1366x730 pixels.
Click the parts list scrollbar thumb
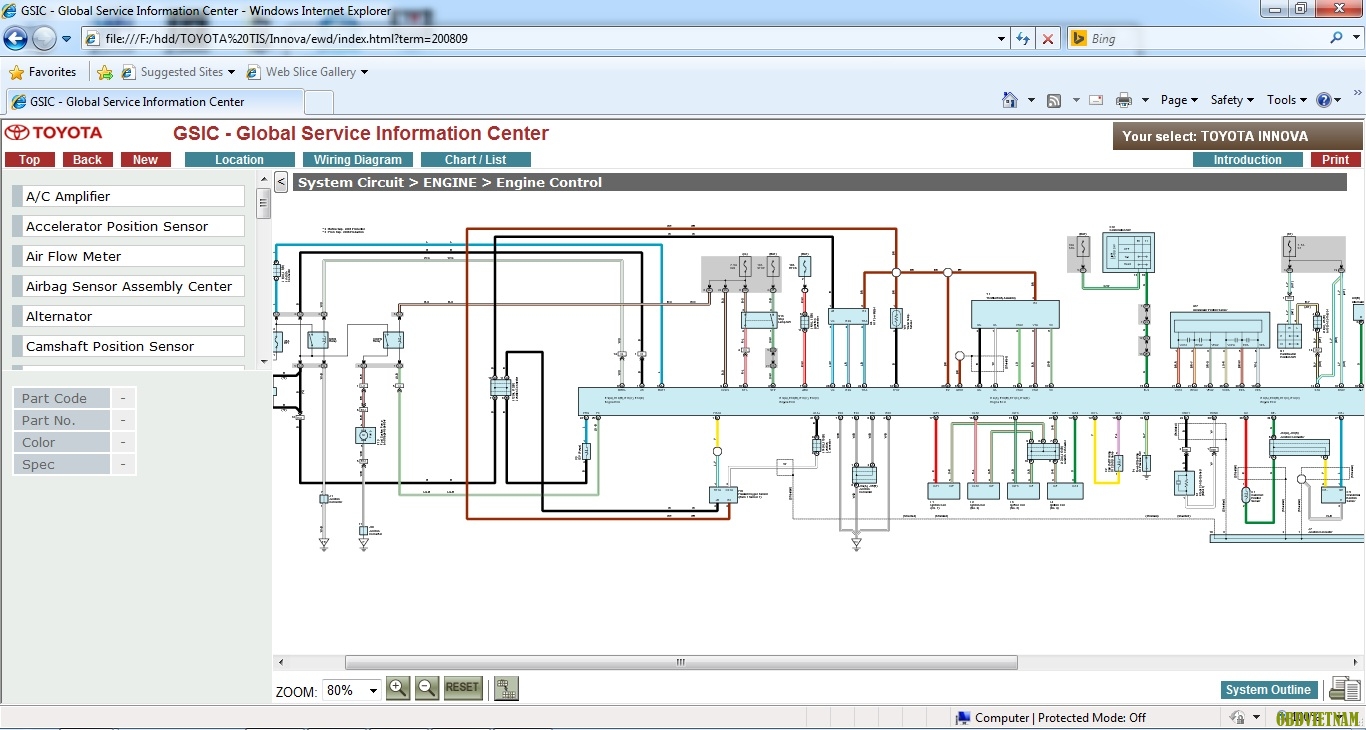pyautogui.click(x=264, y=203)
